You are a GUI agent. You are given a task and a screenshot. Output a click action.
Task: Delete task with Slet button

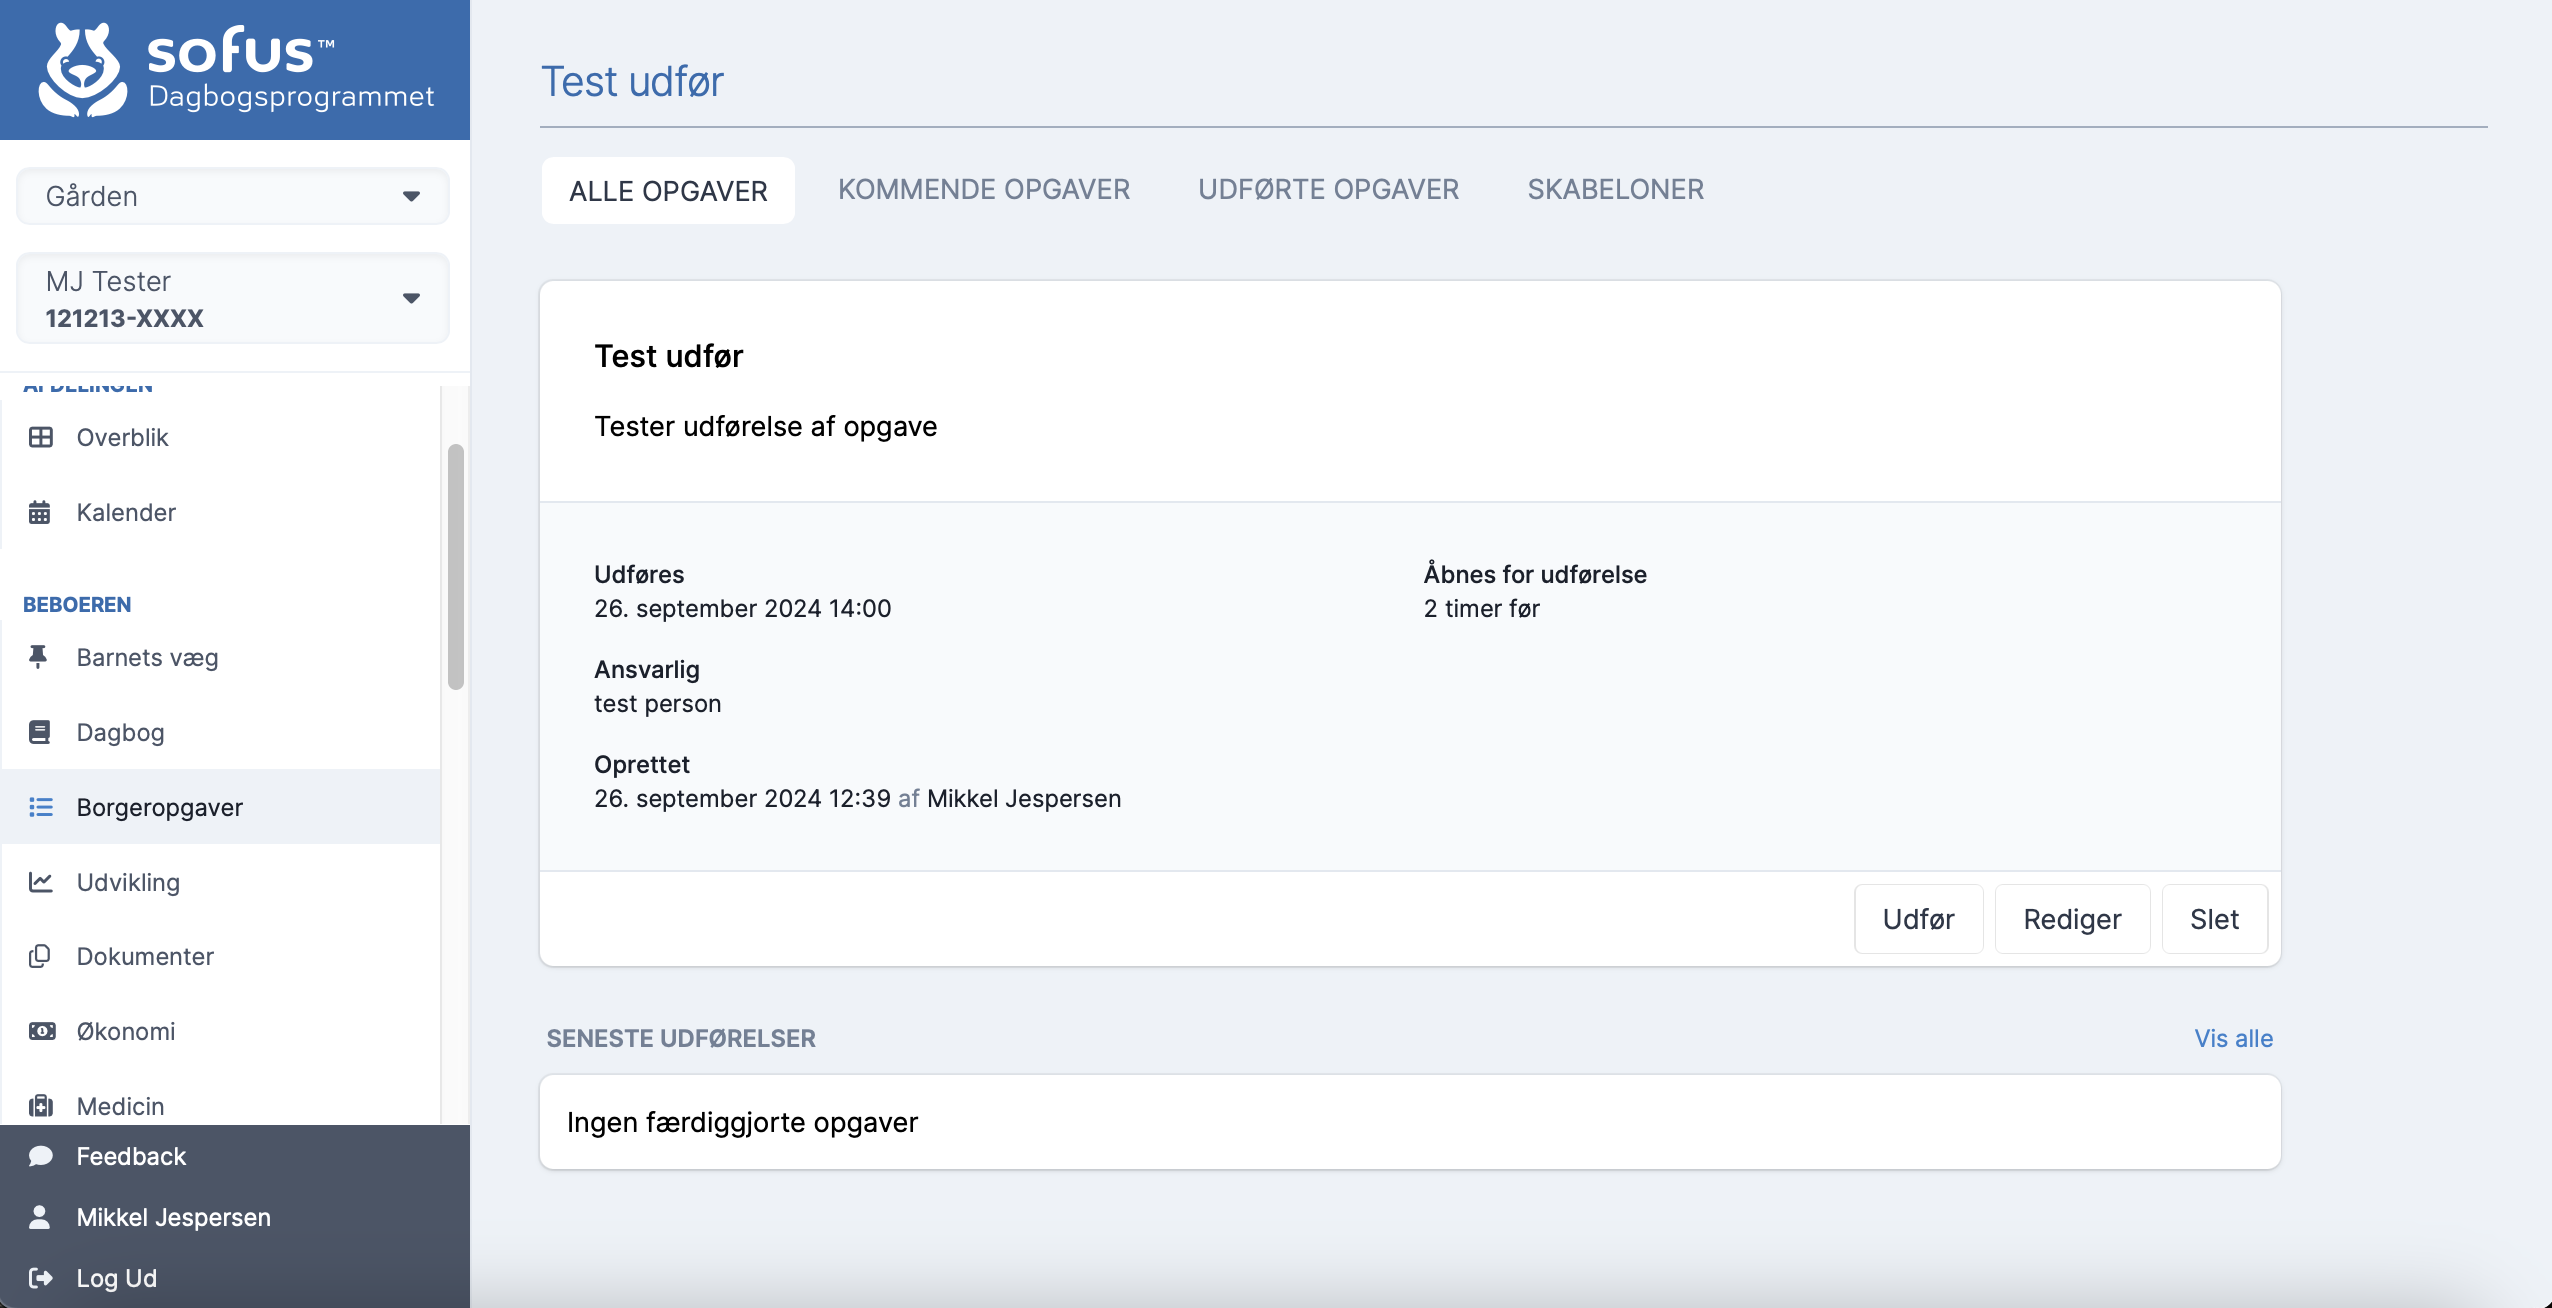tap(2213, 919)
